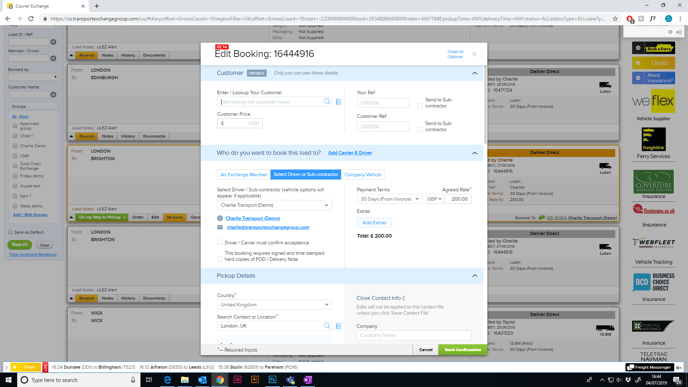Open the Payment Terms dropdown
The width and height of the screenshot is (688, 387).
tap(389, 199)
